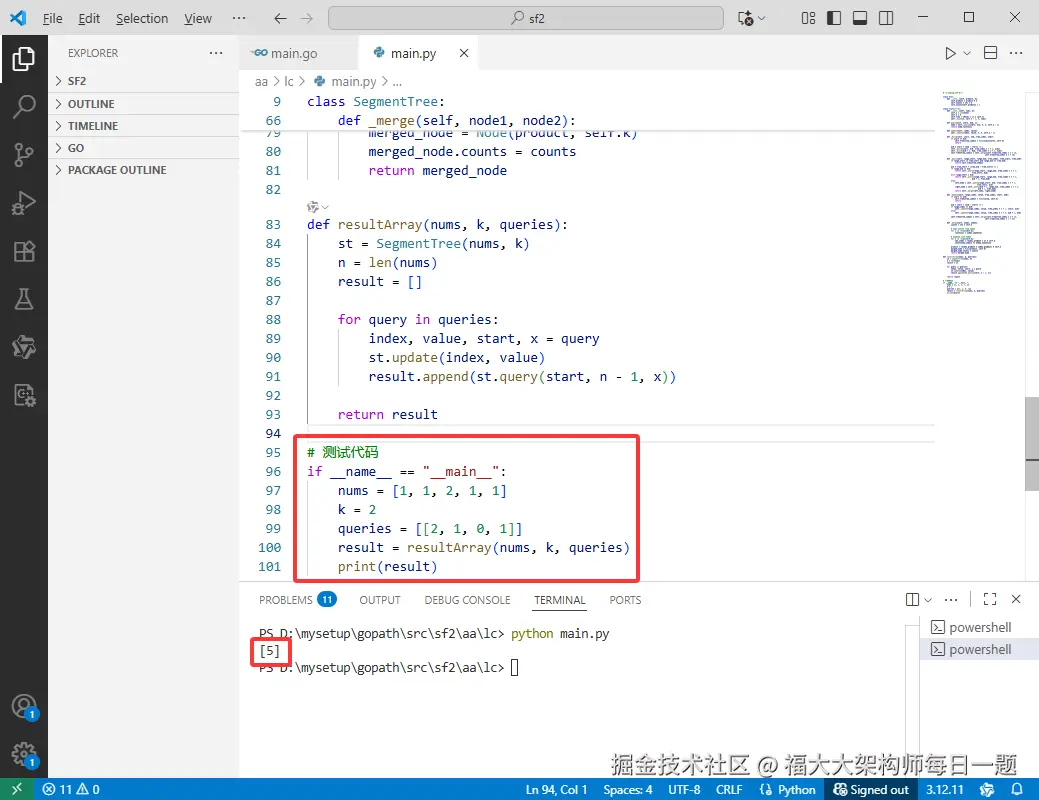Screen dimensions: 1039x800
Task: Click the lc breadcrumb segment
Action: (289, 82)
